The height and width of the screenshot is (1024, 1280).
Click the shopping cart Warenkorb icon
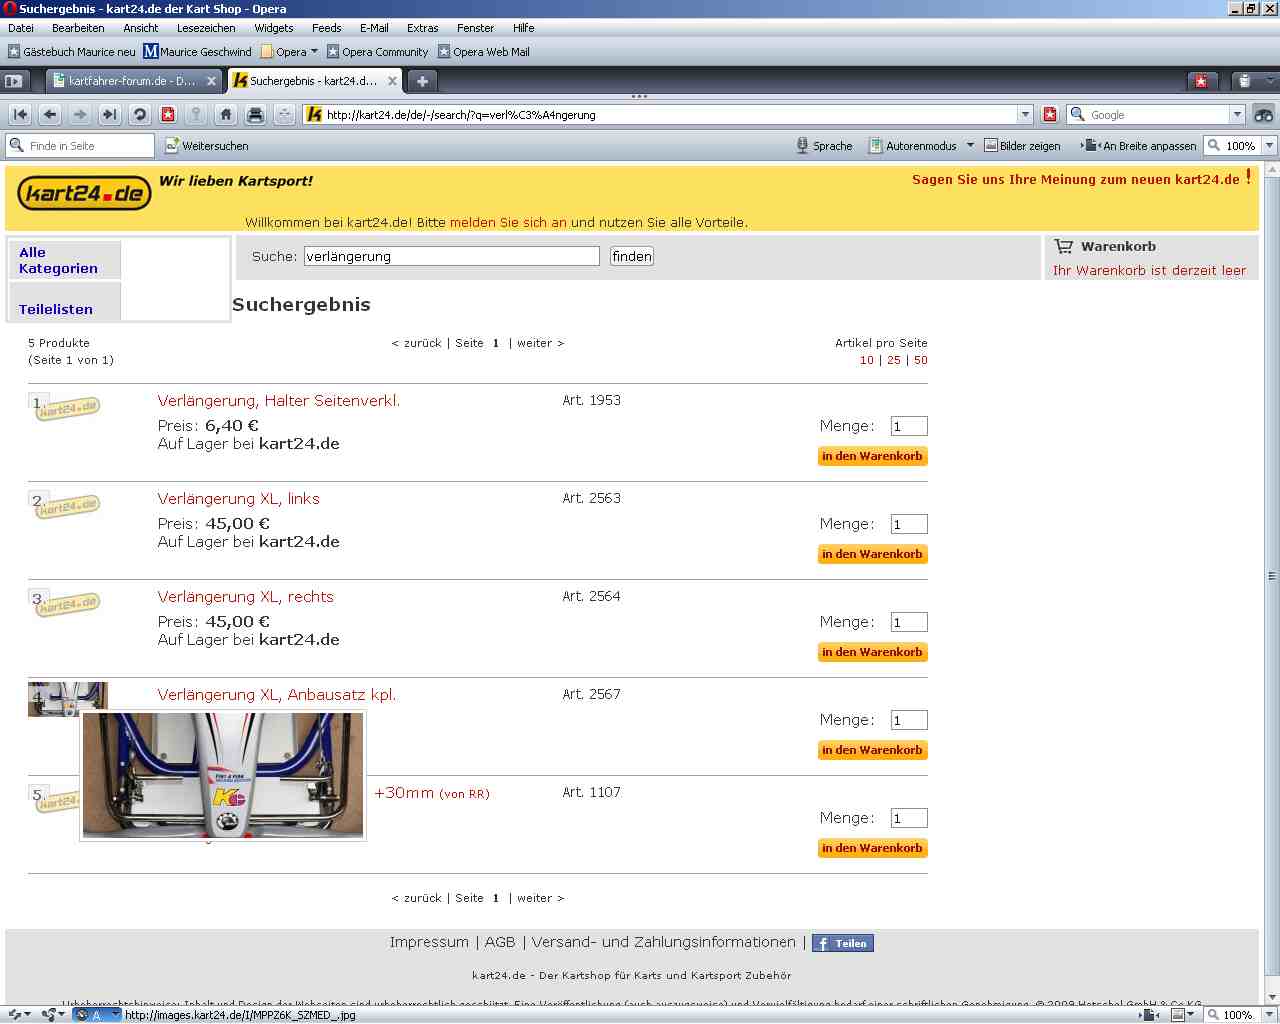1063,246
